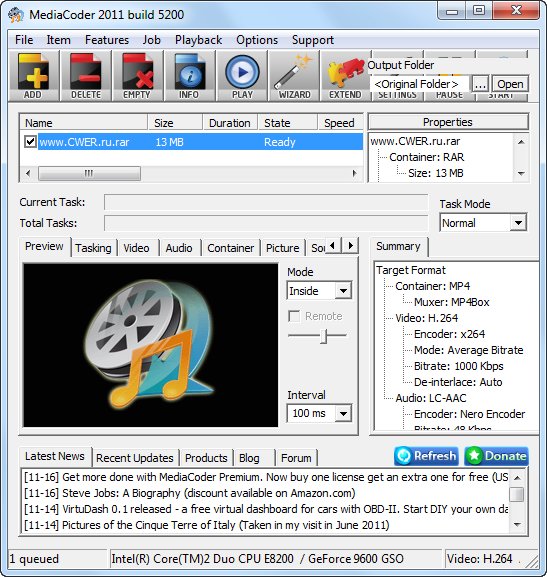The width and height of the screenshot is (547, 577).
Task: Click the file list horizontal scrollbar thumb
Action: [x=89, y=173]
